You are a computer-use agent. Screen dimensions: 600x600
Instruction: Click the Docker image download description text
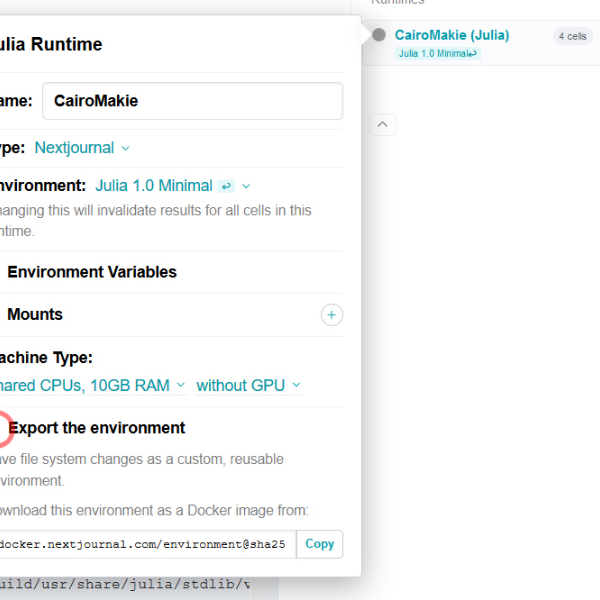pyautogui.click(x=154, y=510)
